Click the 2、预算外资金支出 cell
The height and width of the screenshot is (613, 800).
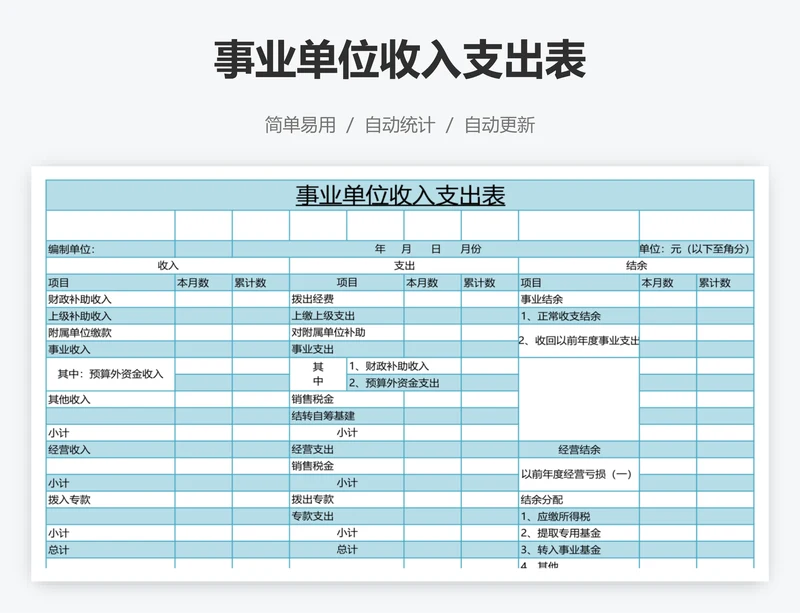click(404, 383)
